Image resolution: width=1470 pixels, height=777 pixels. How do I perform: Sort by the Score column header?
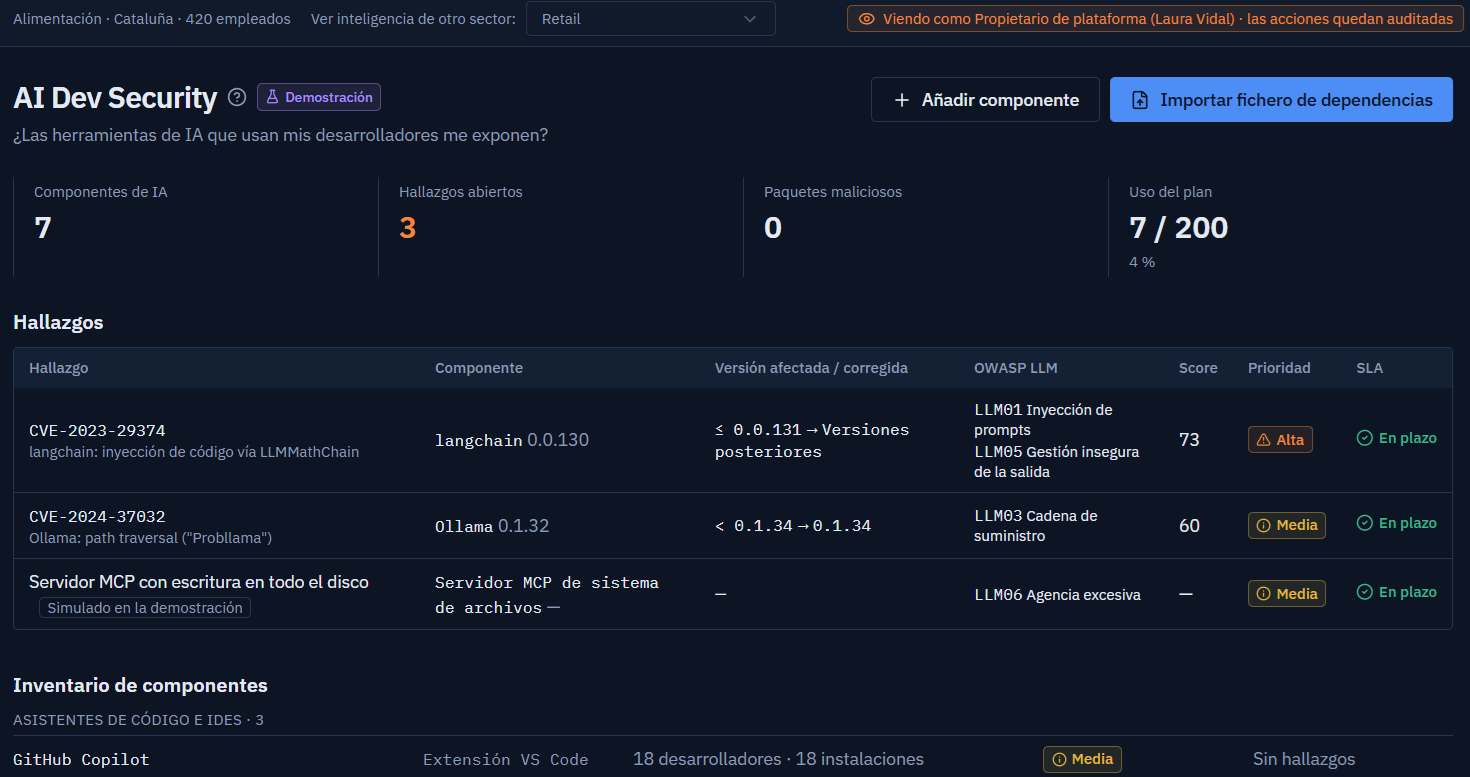tap(1198, 368)
